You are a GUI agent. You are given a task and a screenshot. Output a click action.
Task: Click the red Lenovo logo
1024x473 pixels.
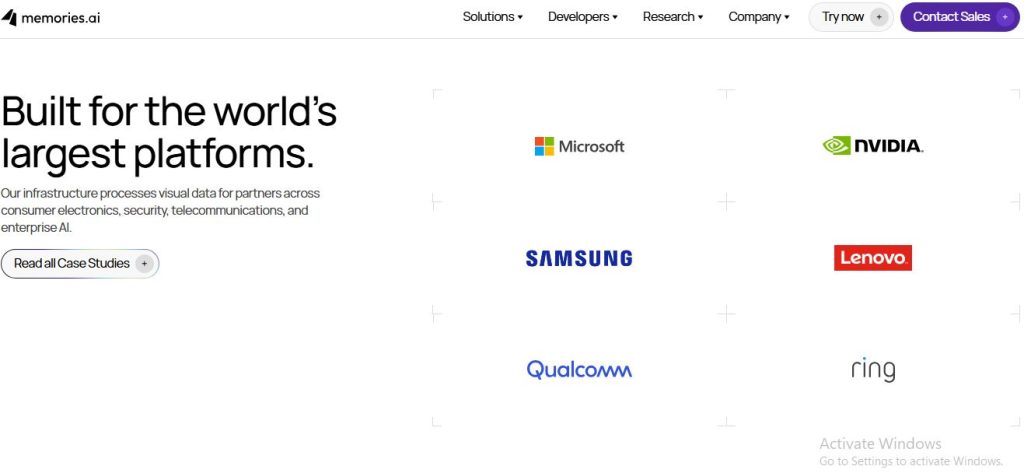pyautogui.click(x=872, y=258)
